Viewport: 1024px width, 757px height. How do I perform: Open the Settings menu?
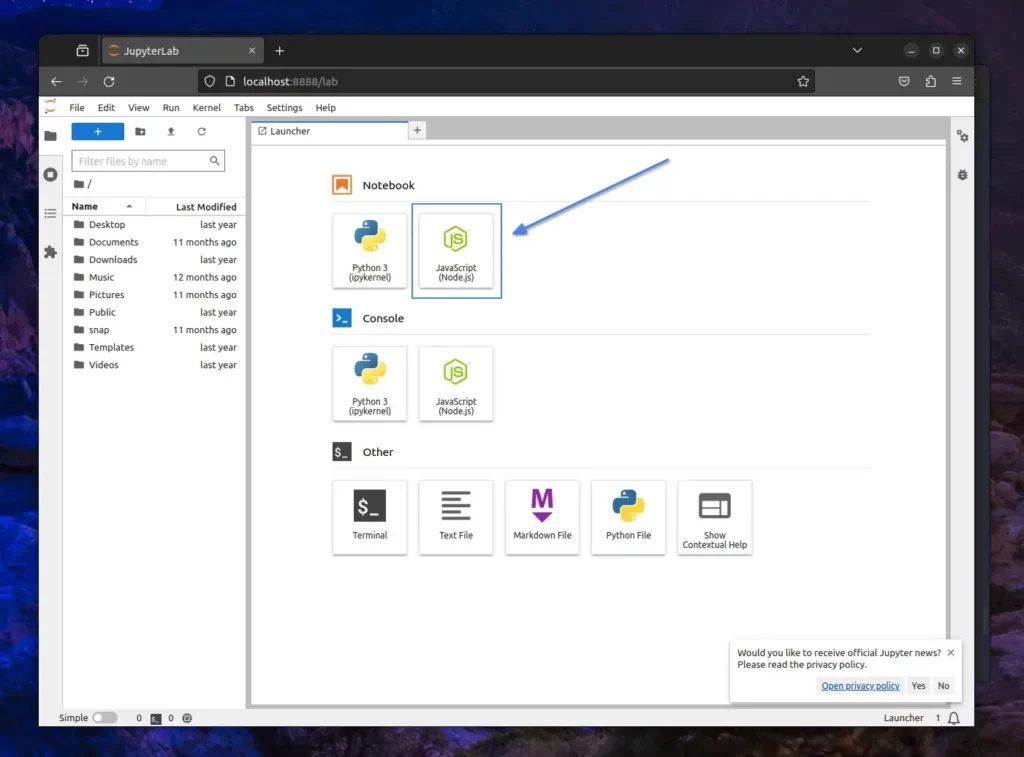[x=285, y=108]
